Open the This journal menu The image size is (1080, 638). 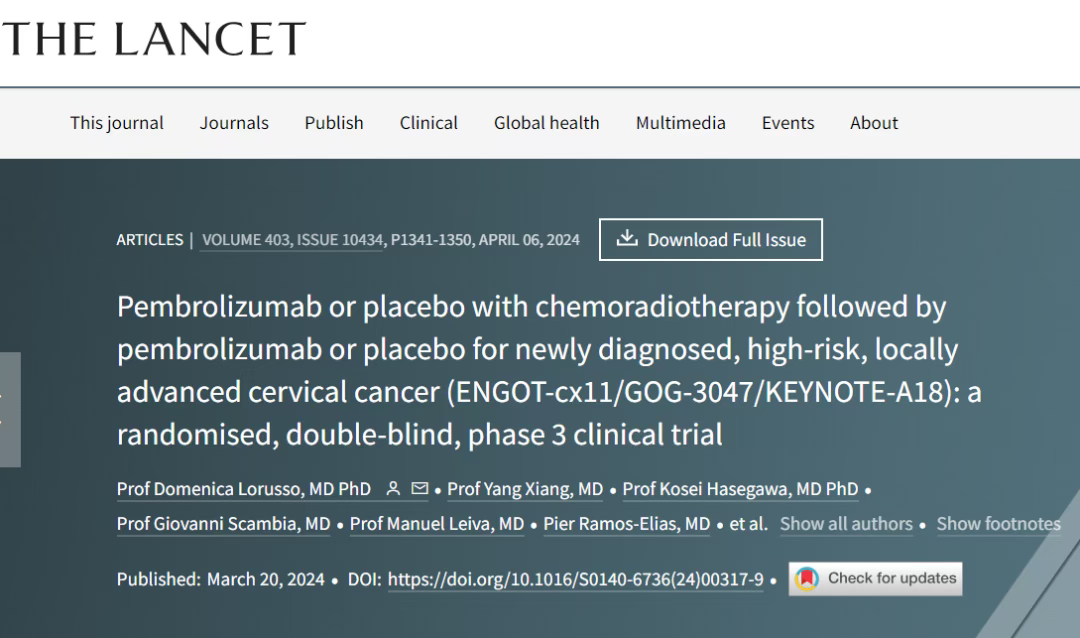[116, 123]
